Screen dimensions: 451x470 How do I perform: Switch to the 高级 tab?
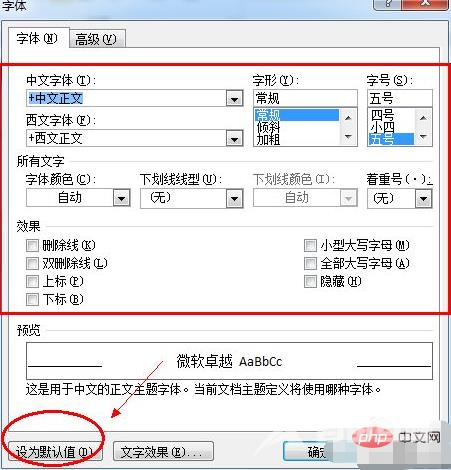pyautogui.click(x=97, y=39)
